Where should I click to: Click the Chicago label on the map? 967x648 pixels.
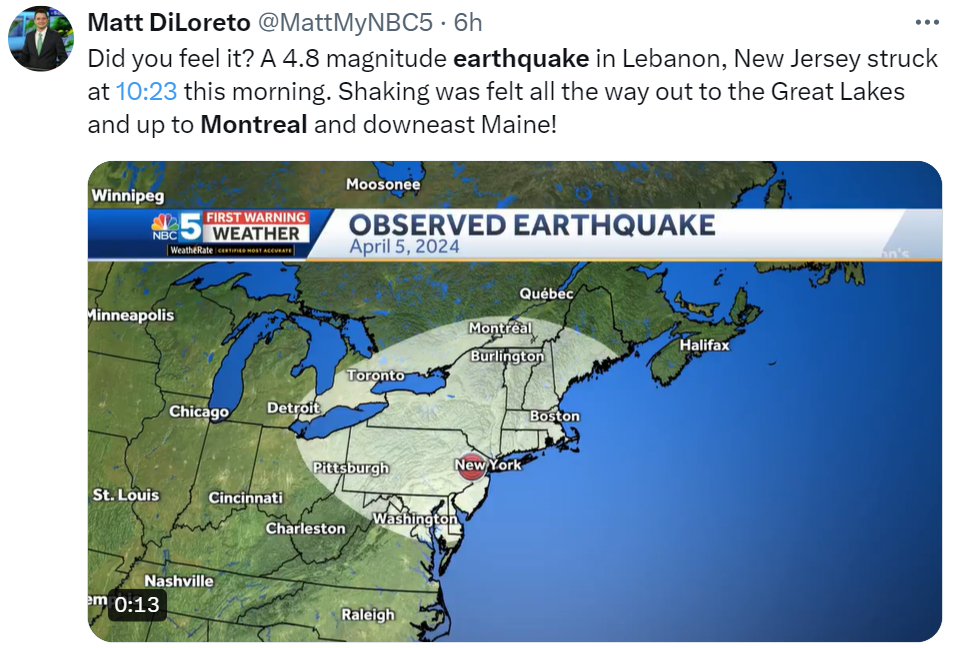click(199, 412)
